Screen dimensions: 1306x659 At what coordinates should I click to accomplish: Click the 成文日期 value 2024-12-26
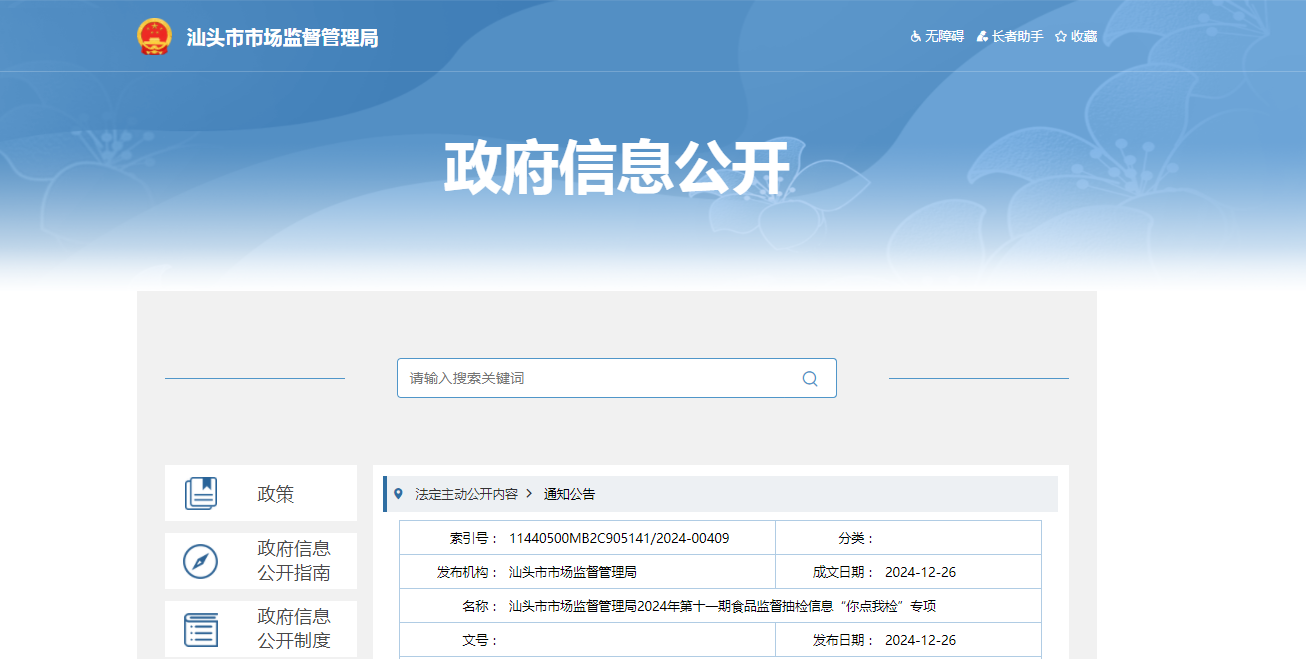920,572
